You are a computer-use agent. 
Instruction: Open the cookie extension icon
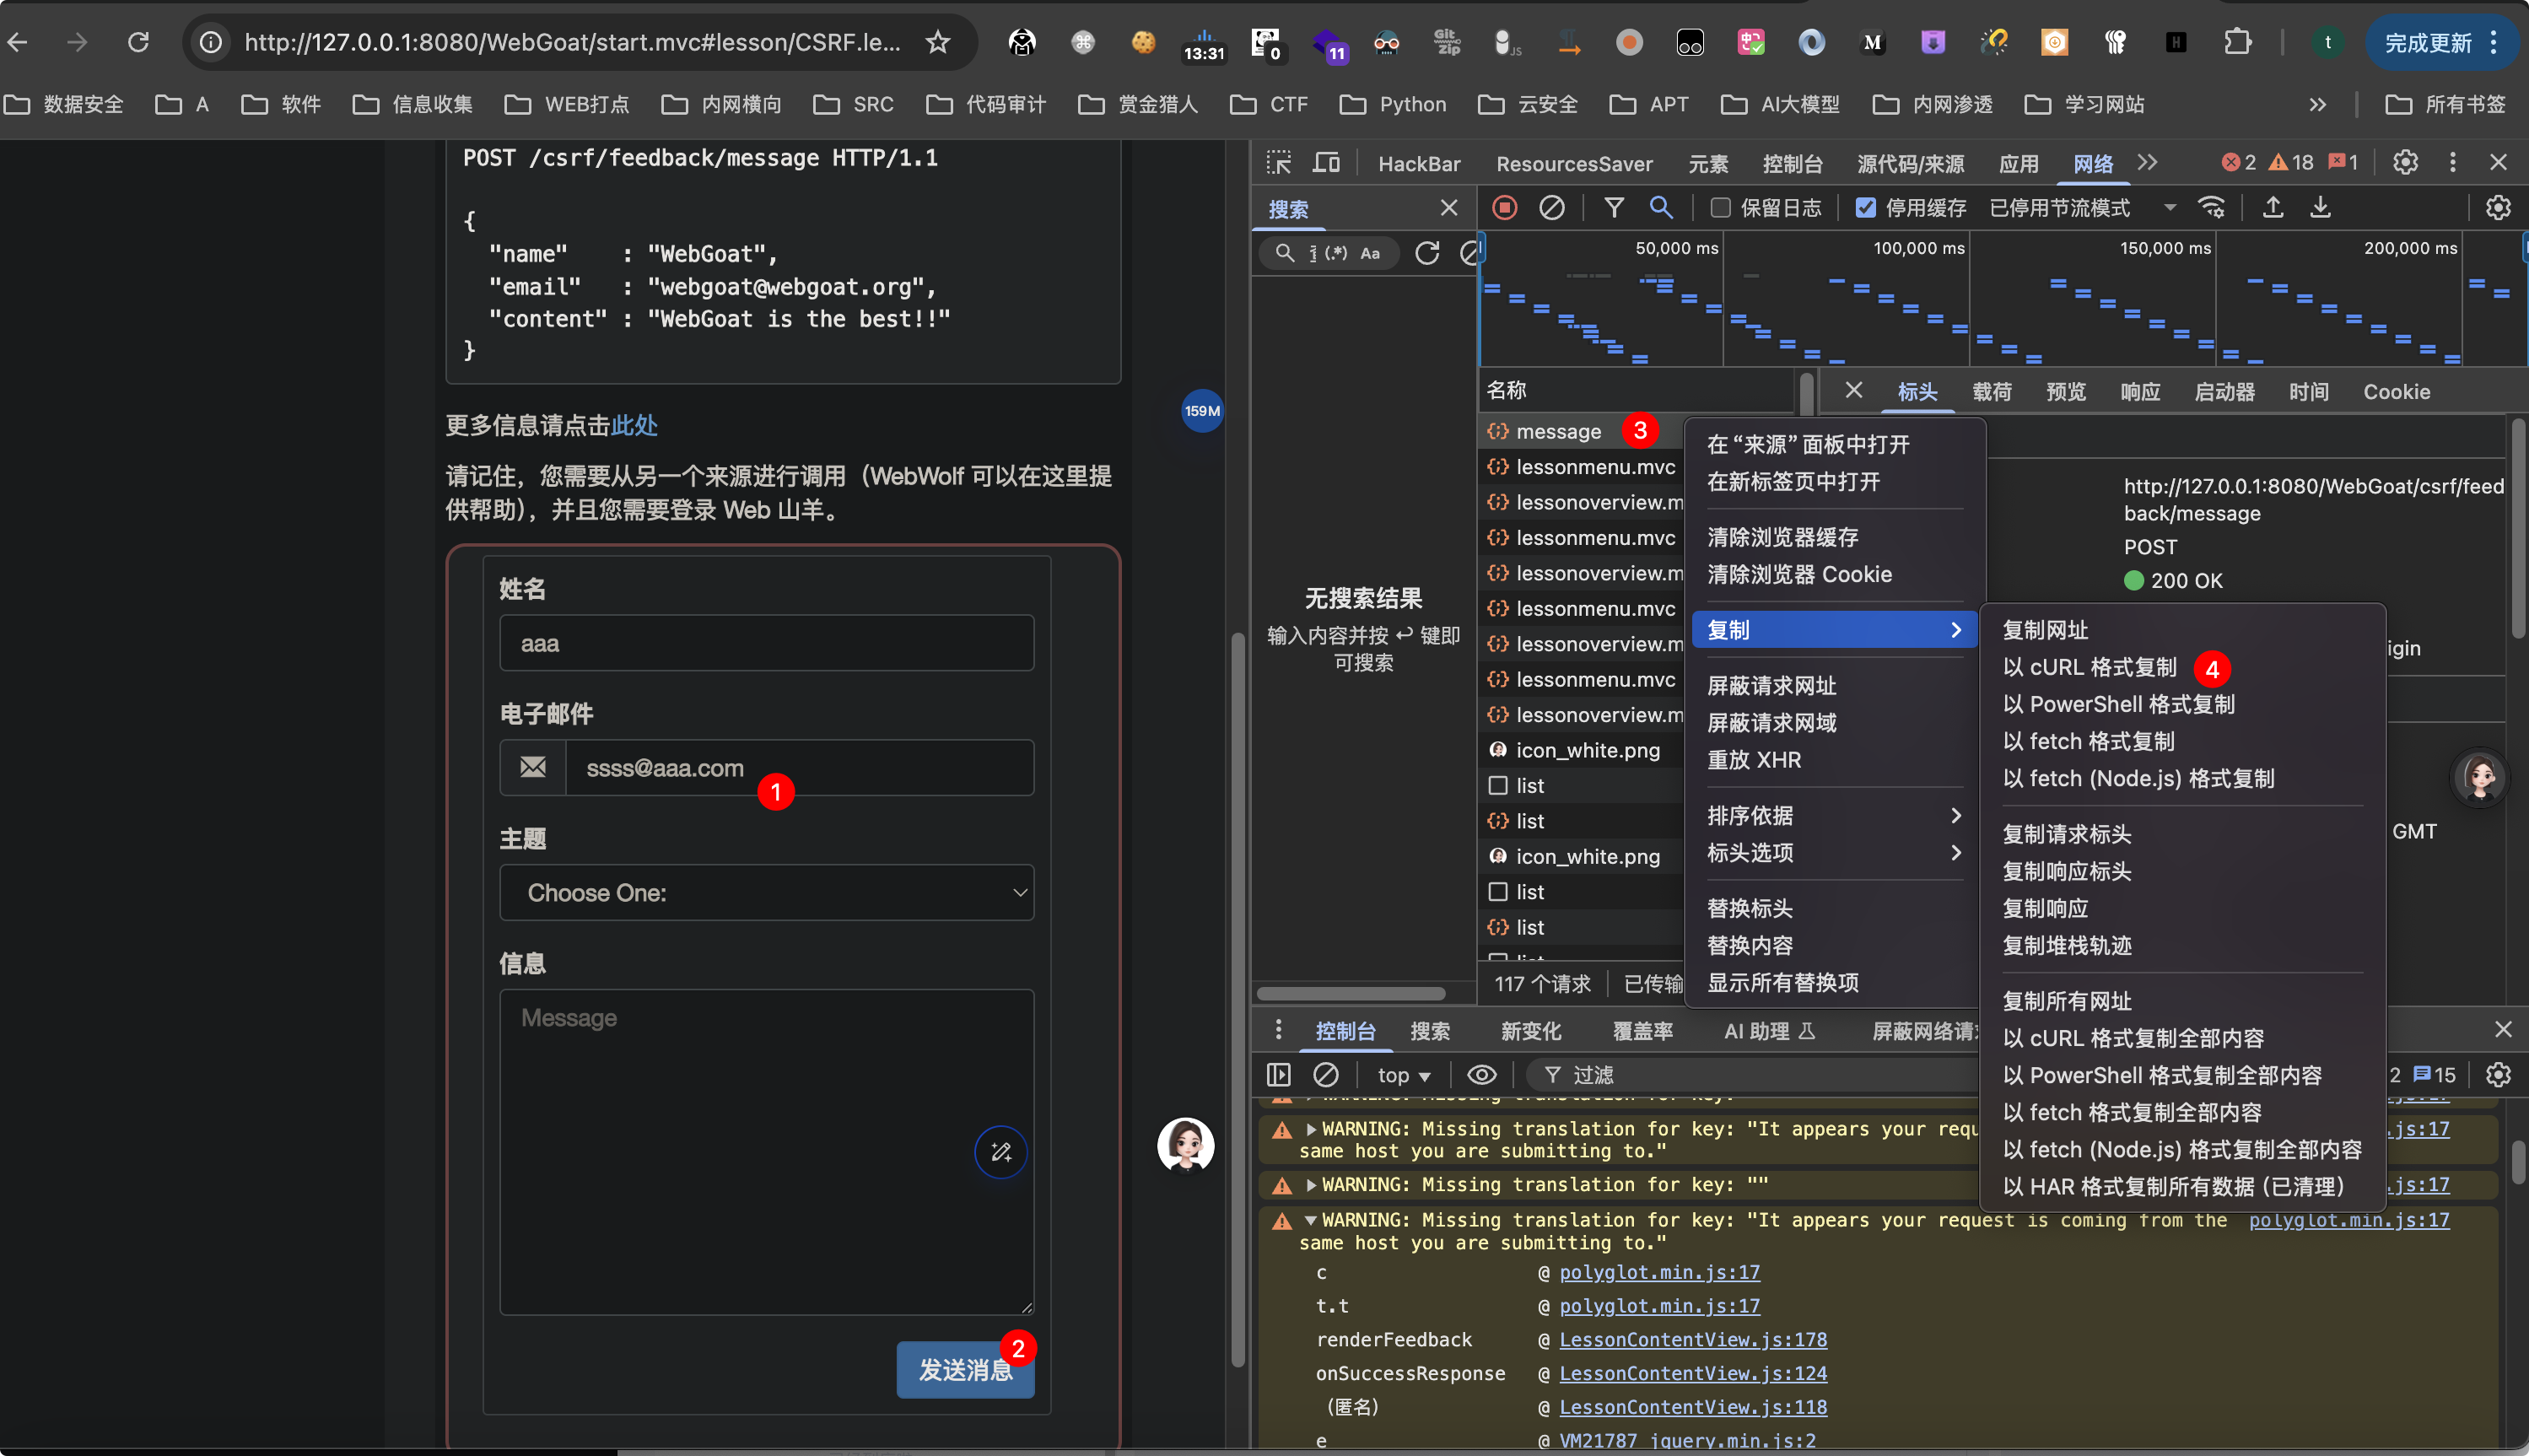1143,42
